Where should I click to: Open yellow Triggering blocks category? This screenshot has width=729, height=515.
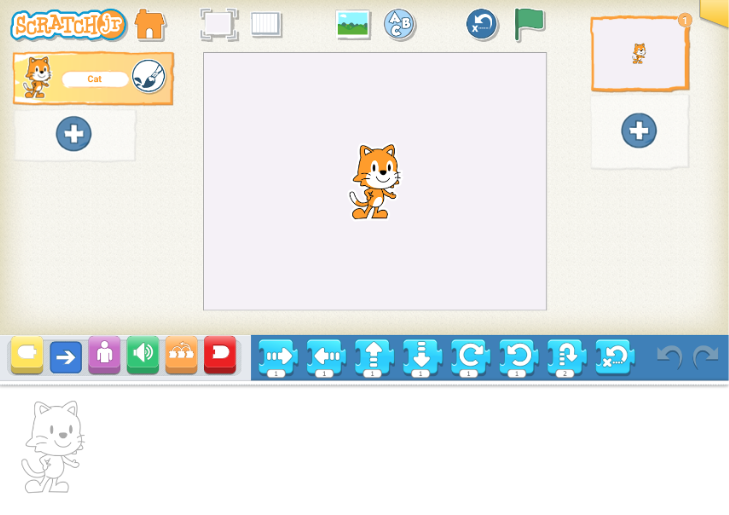(x=27, y=355)
